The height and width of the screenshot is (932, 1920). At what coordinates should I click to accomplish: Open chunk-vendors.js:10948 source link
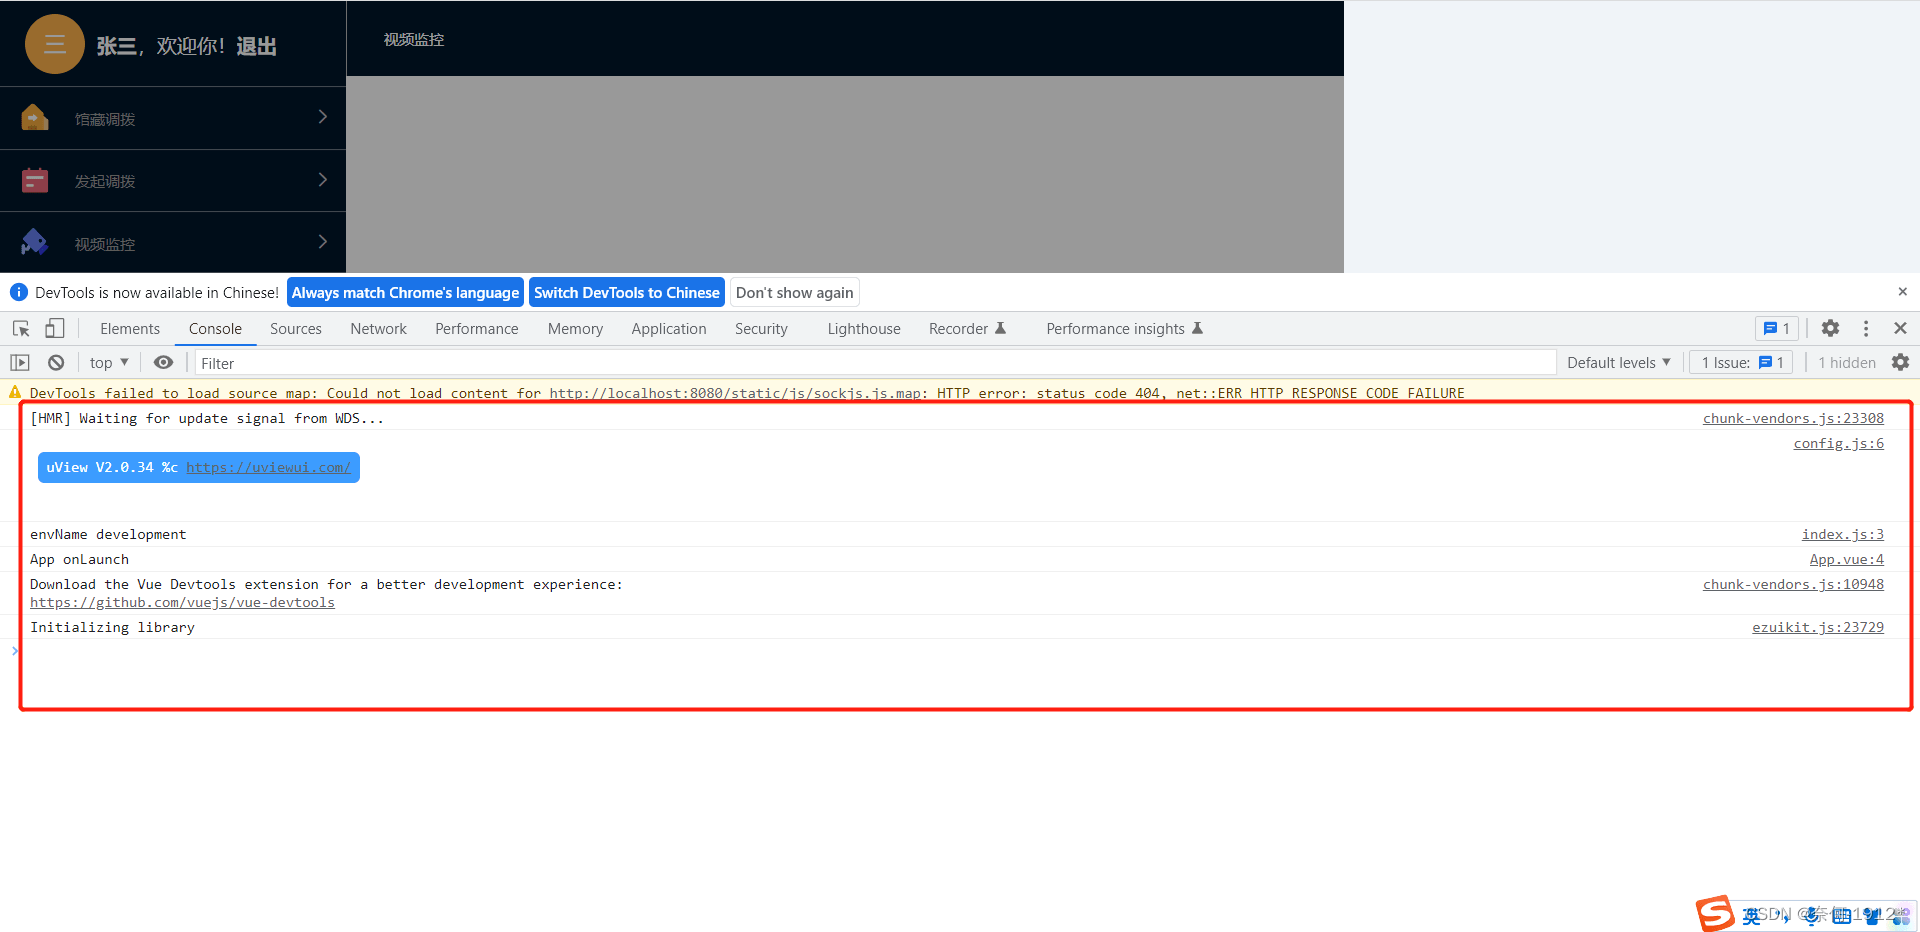(x=1793, y=584)
